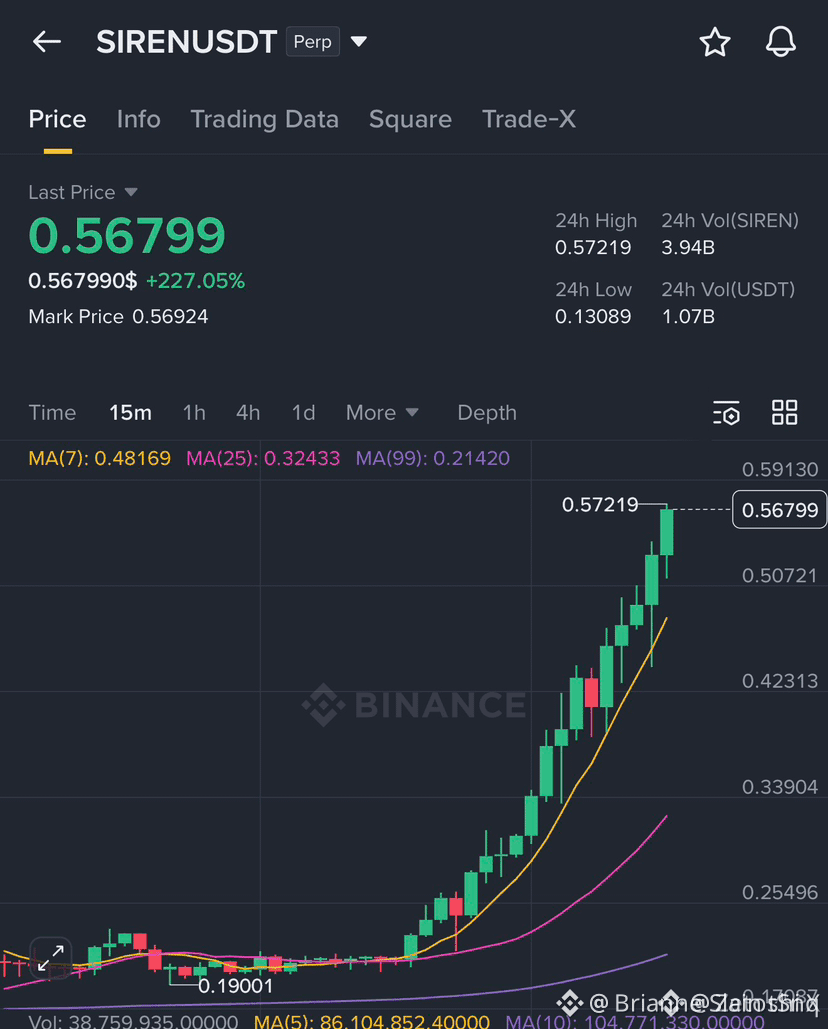Tap the Mark Price 0.56924 text
The width and height of the screenshot is (828, 1029).
118,317
